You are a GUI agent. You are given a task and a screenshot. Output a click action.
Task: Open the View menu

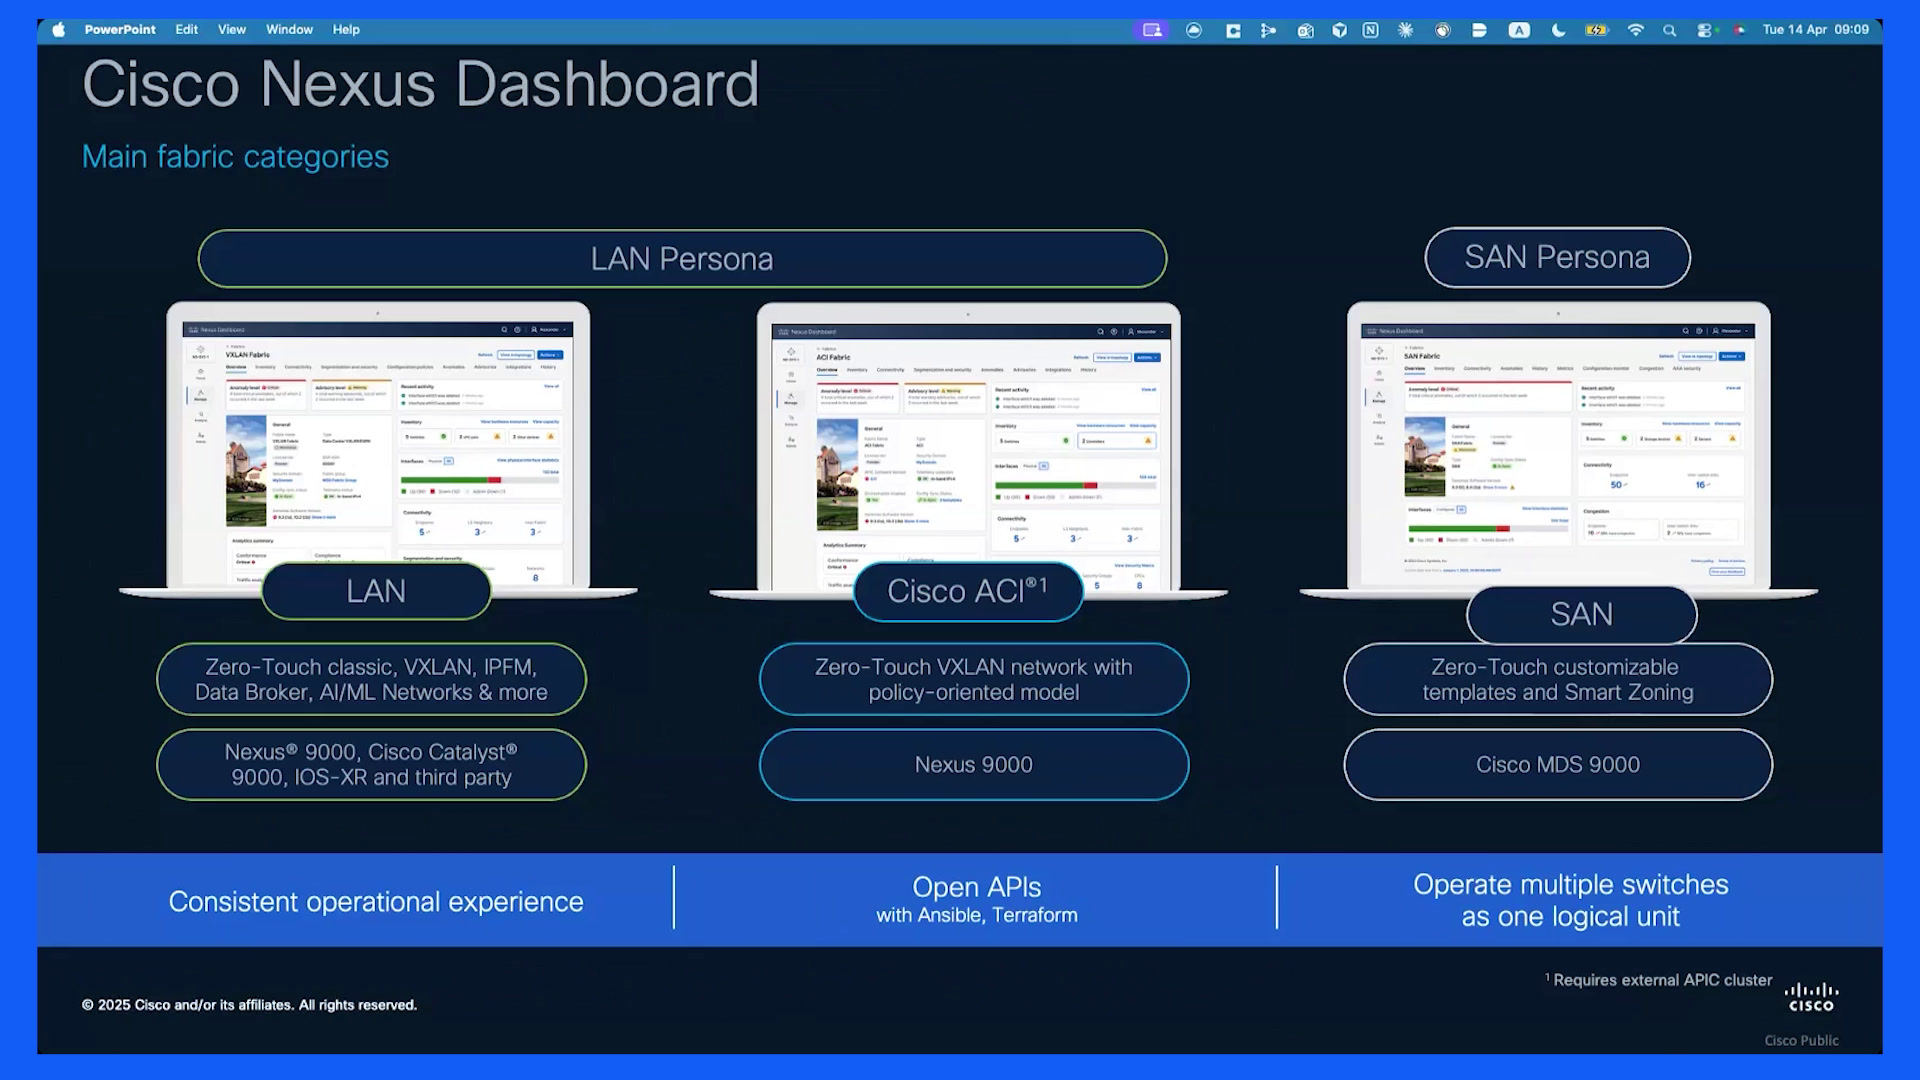[232, 30]
